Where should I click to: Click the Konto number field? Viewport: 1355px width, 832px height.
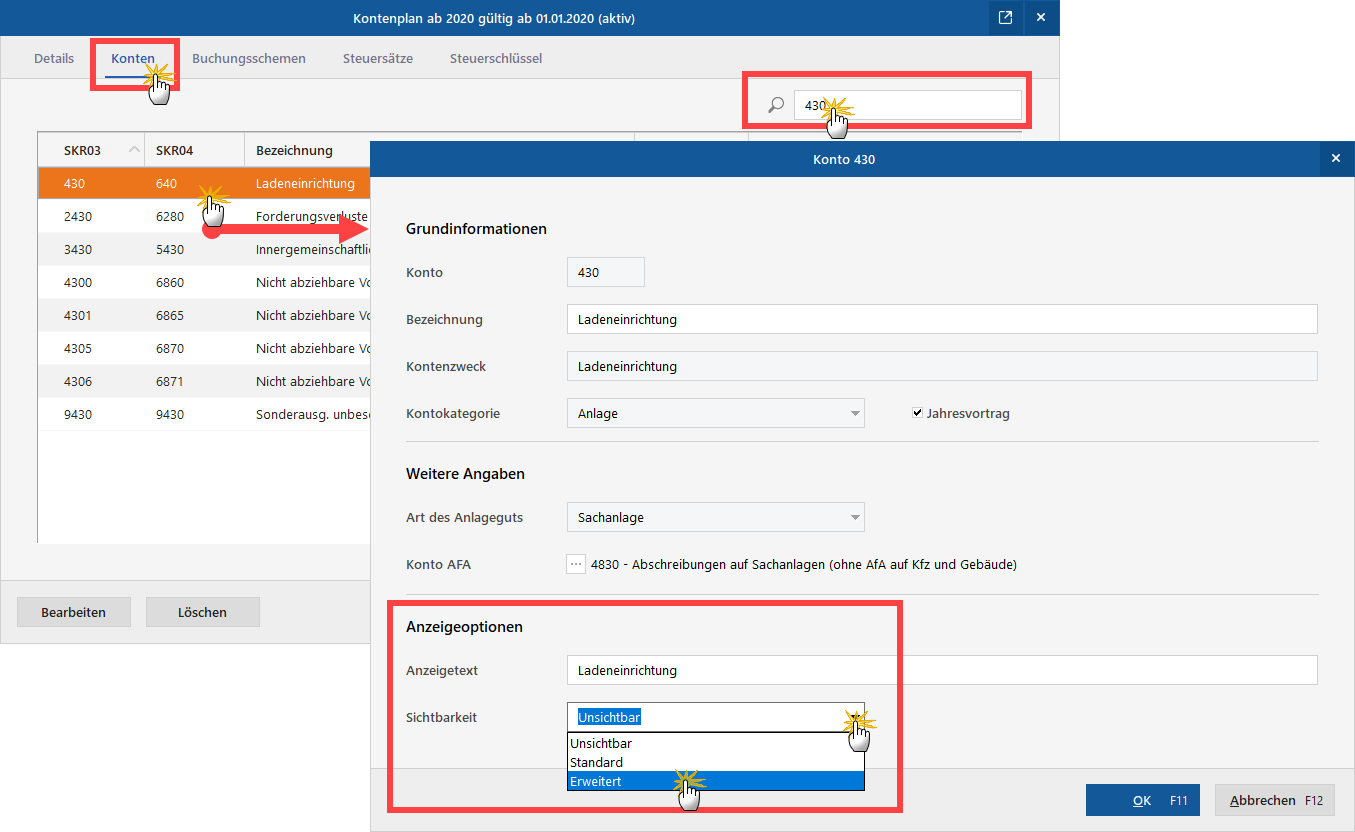click(605, 272)
